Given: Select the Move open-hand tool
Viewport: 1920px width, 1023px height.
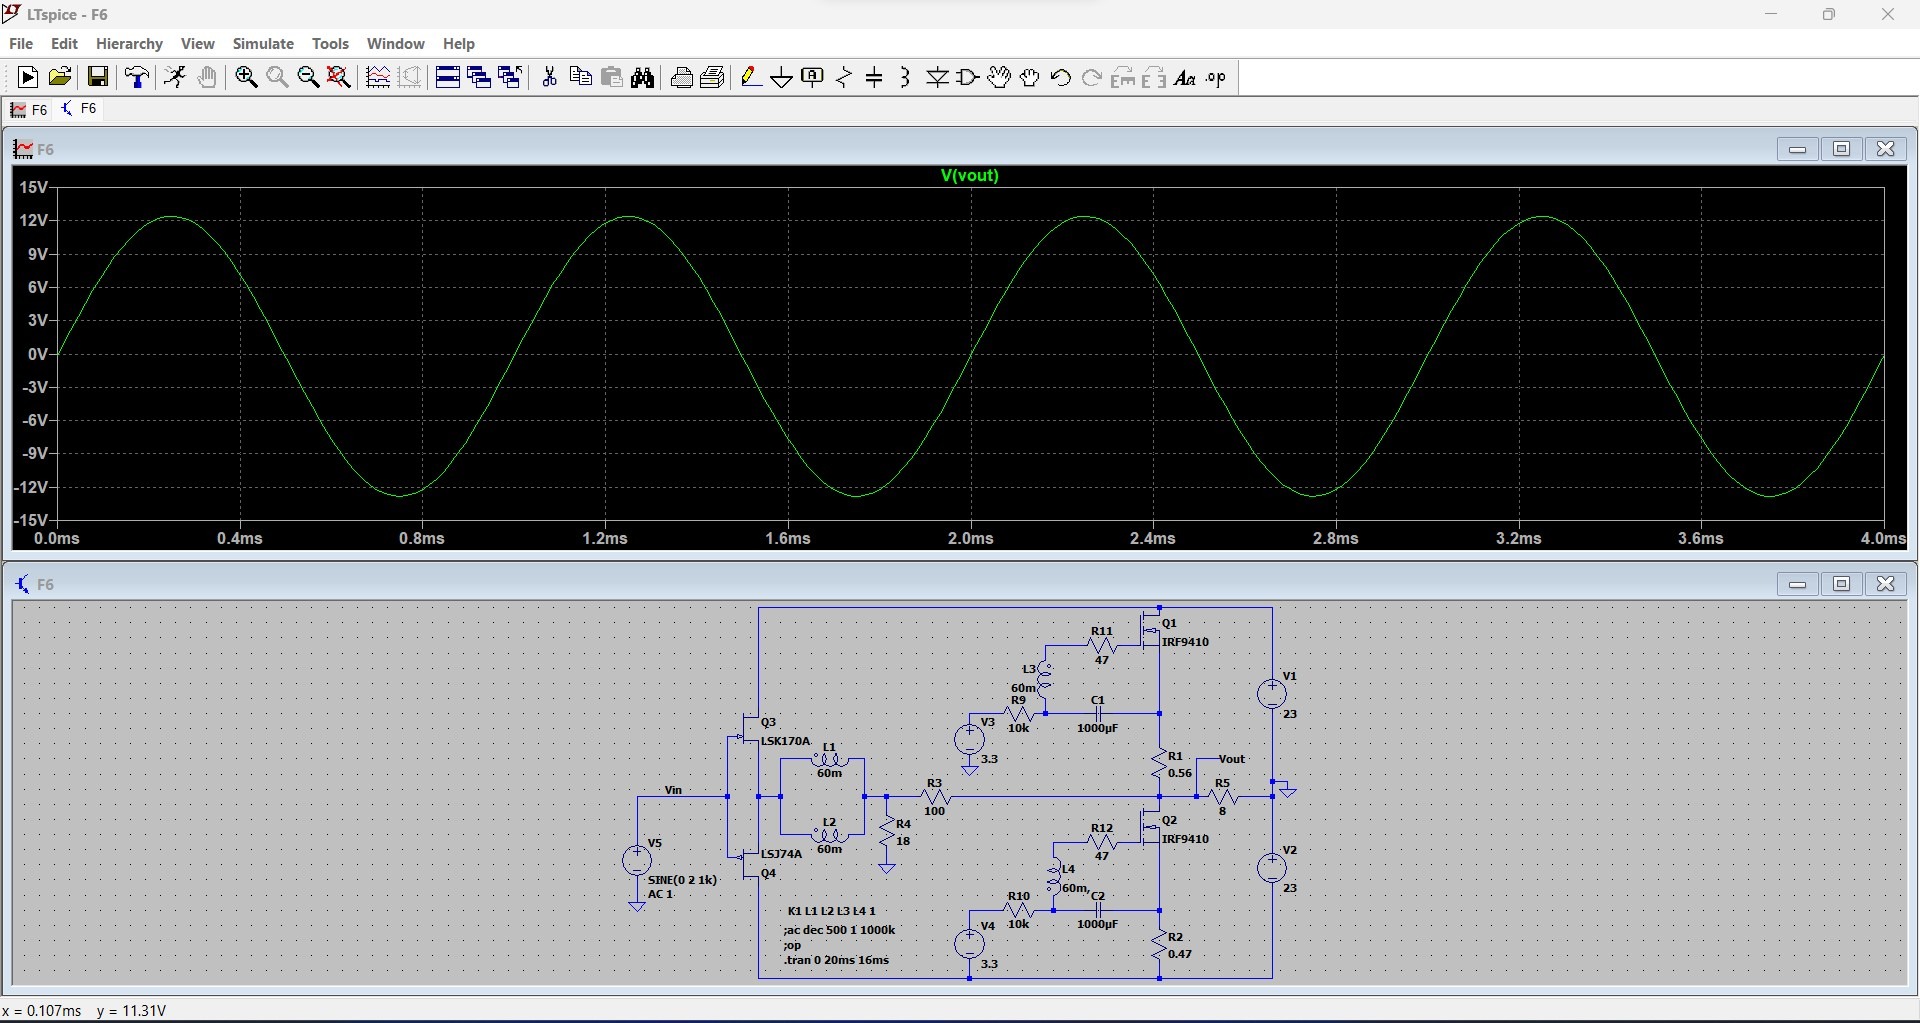Looking at the screenshot, I should [x=999, y=78].
